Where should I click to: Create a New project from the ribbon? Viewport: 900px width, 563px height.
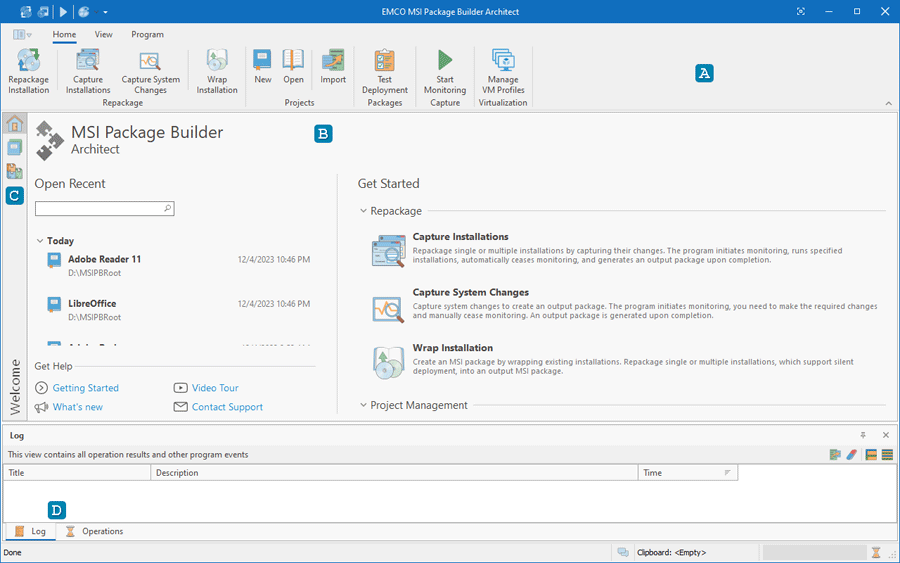click(262, 67)
